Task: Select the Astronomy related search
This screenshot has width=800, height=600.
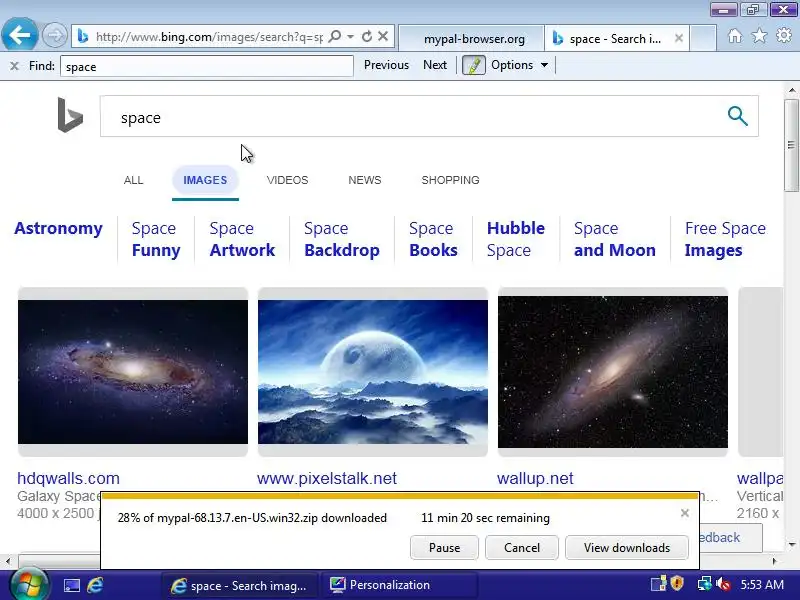Action: 58,229
